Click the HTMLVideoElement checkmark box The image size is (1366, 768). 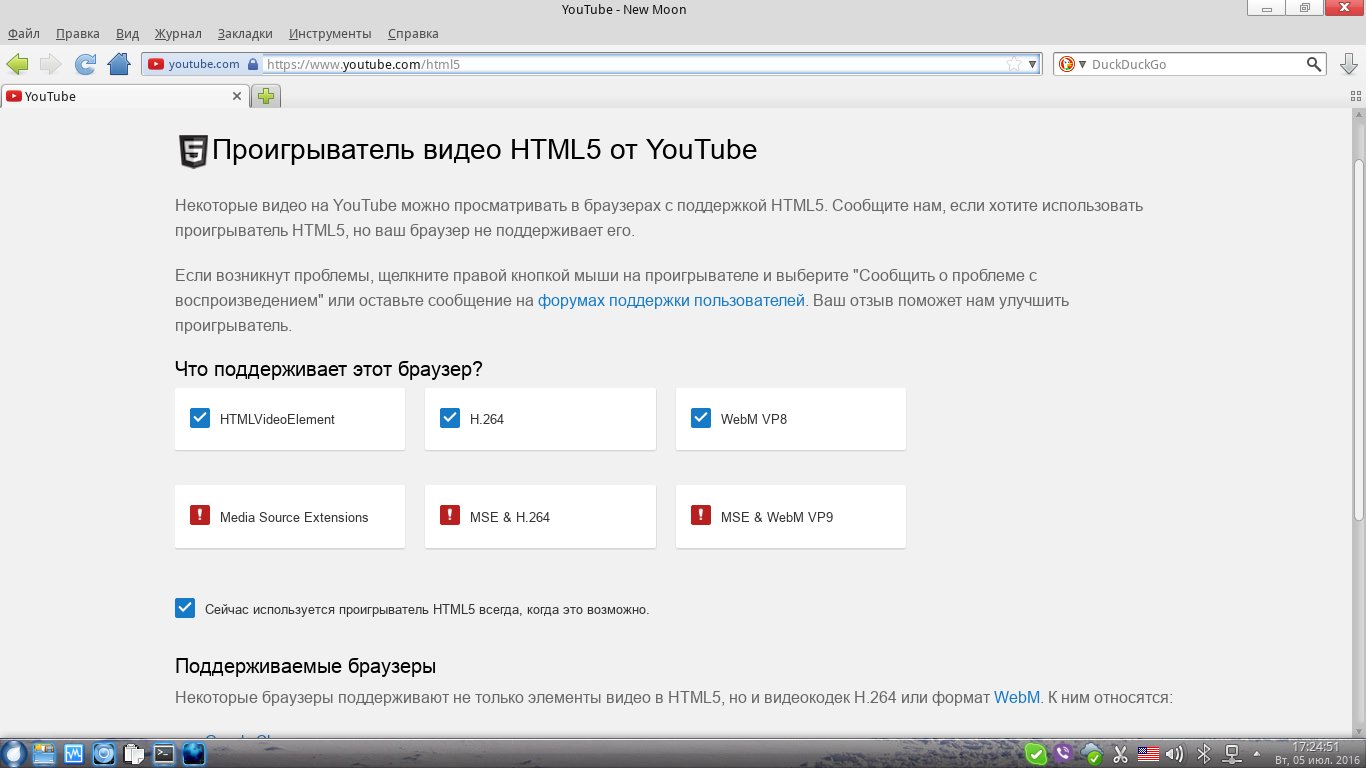(x=199, y=418)
